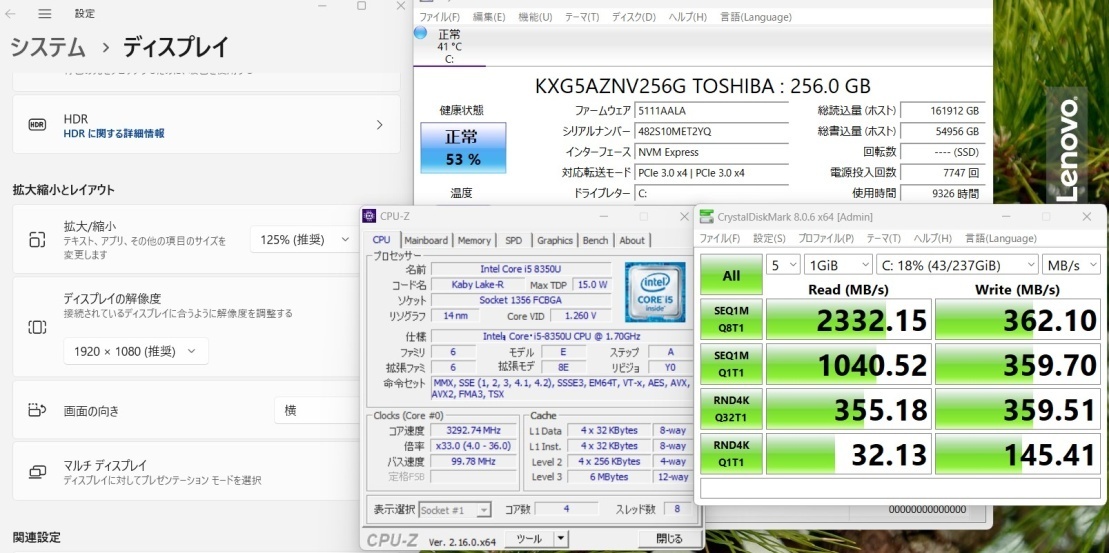Click the Intel Core i5 logo in CPU-Z
1109x553 pixels.
point(654,291)
